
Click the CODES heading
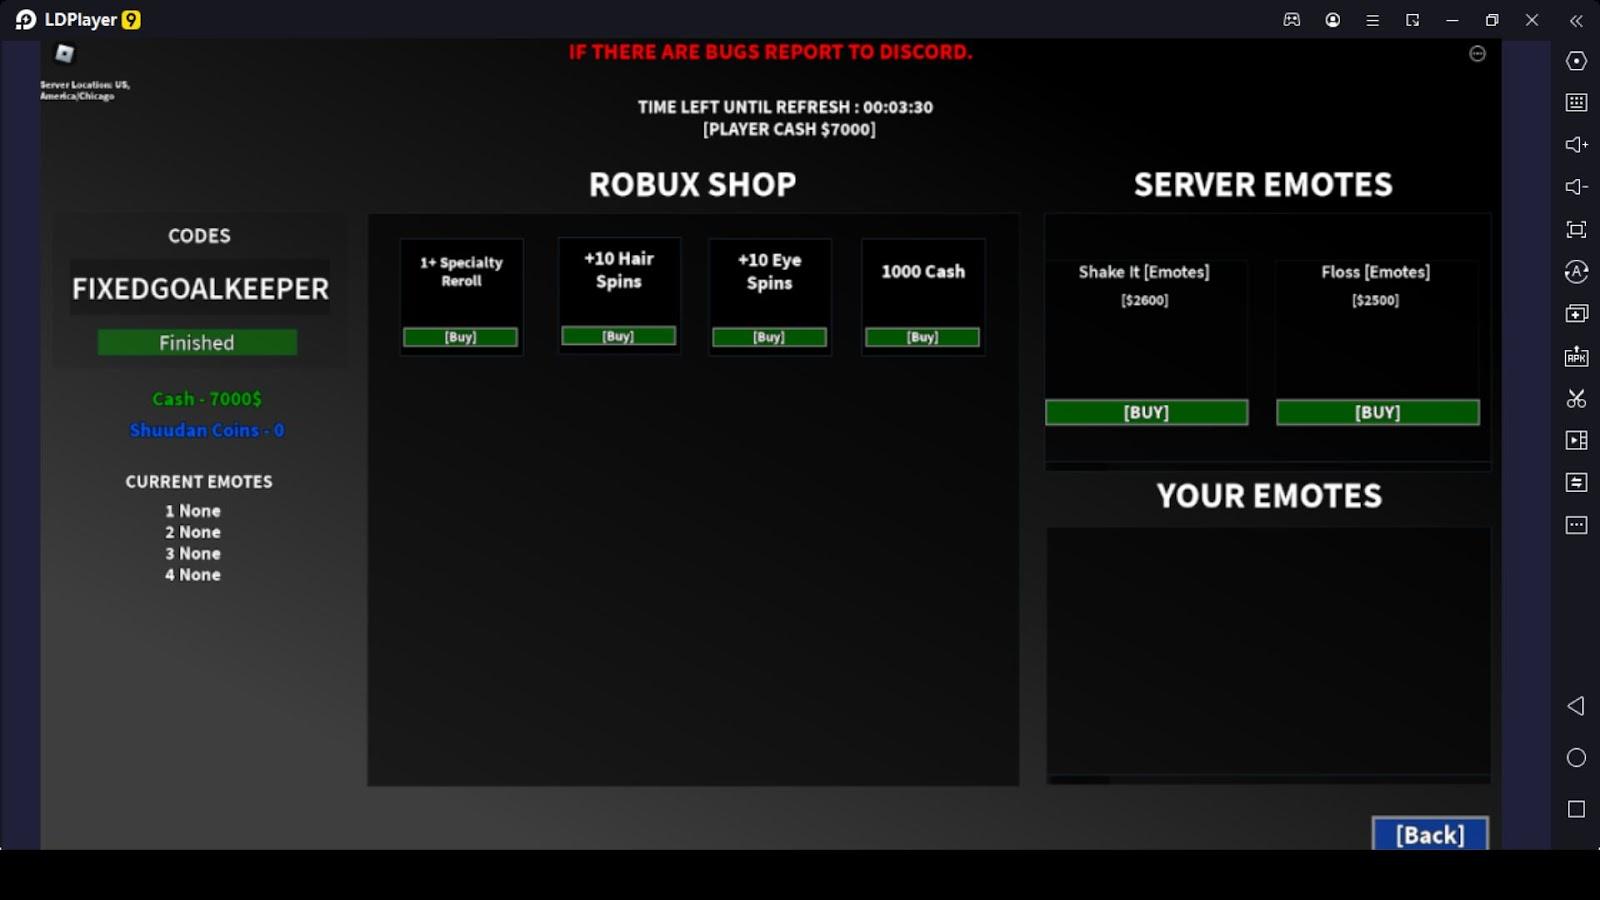(199, 236)
